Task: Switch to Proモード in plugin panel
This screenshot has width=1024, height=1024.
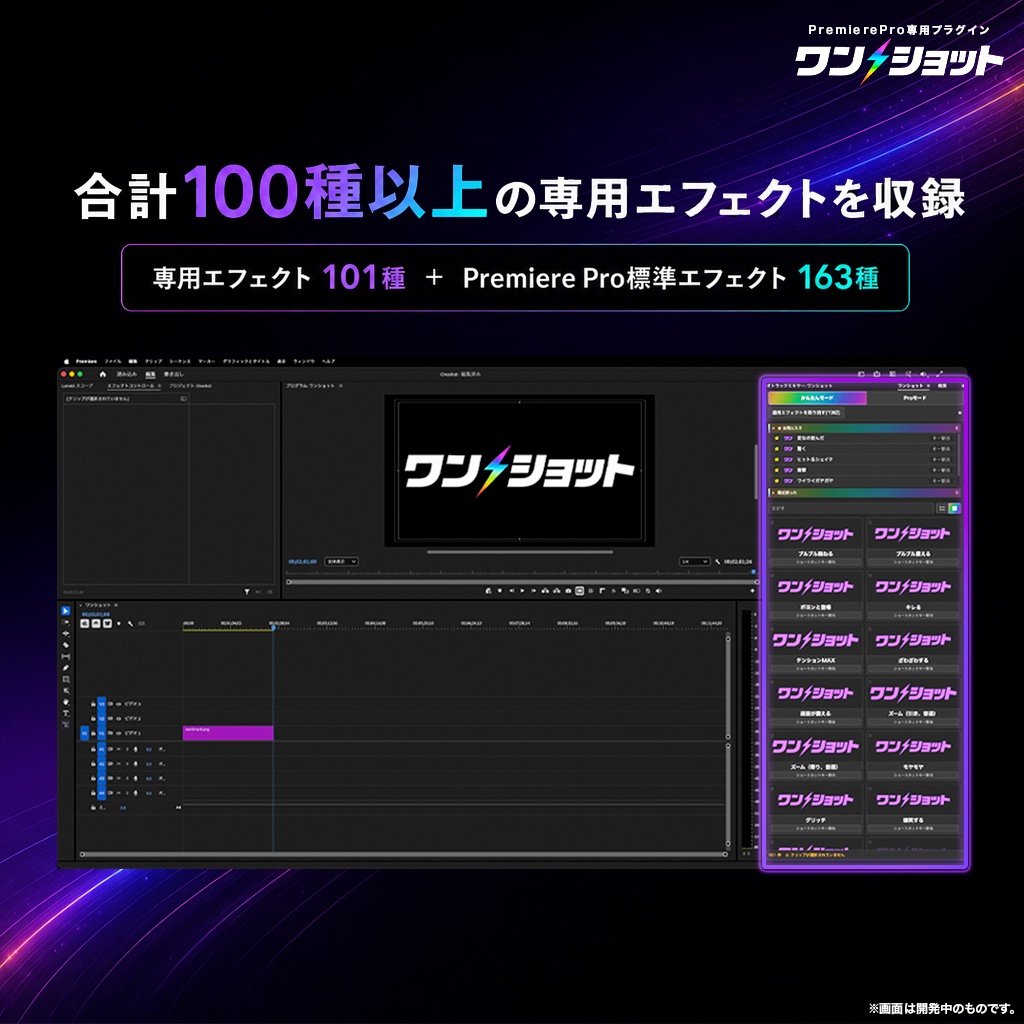Action: coord(914,398)
